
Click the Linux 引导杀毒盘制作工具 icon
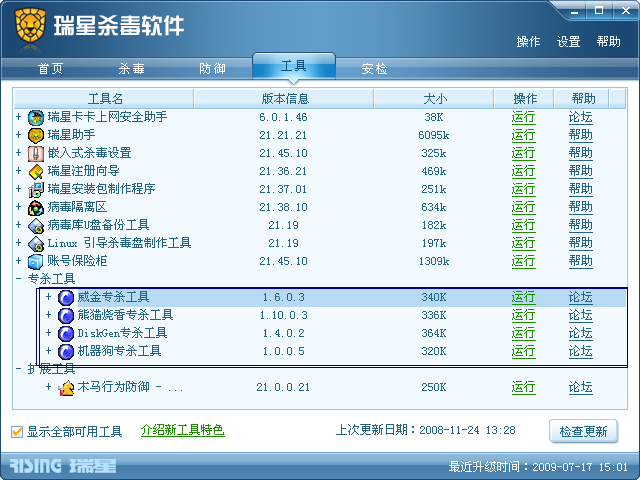[36, 243]
